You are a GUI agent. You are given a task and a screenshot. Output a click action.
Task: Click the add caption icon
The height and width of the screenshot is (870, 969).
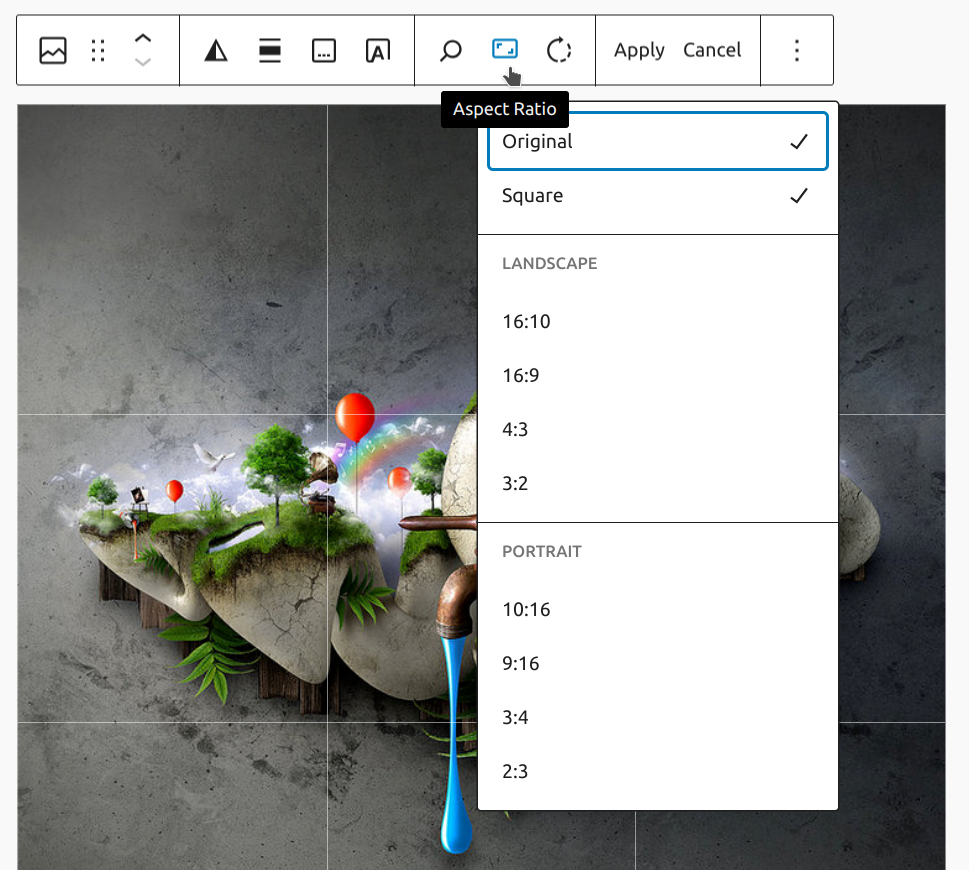point(324,50)
